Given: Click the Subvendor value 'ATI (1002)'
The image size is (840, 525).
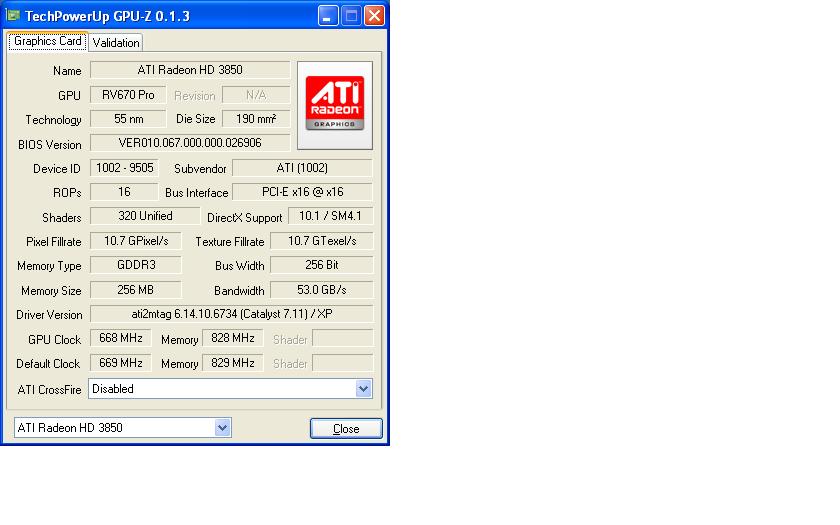Looking at the screenshot, I should 302,168.
